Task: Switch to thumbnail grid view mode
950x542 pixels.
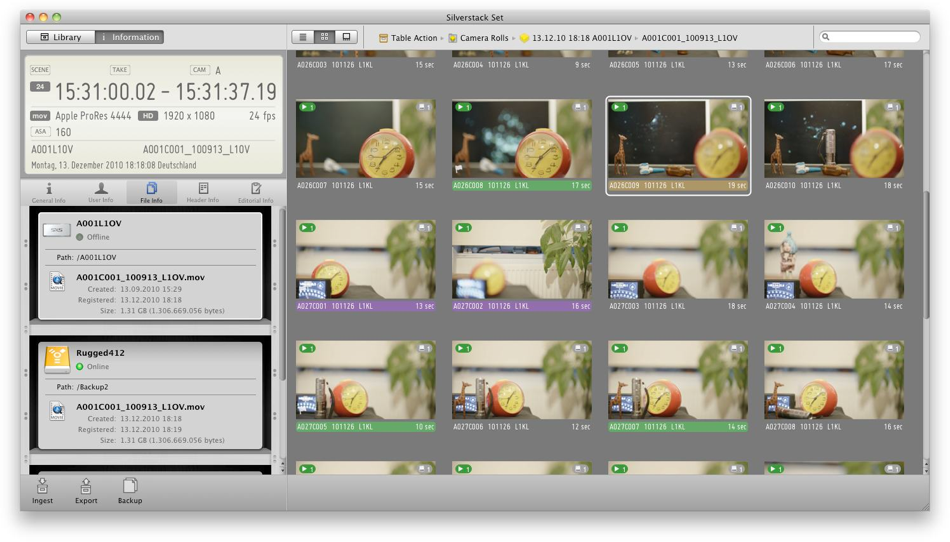Action: (325, 37)
